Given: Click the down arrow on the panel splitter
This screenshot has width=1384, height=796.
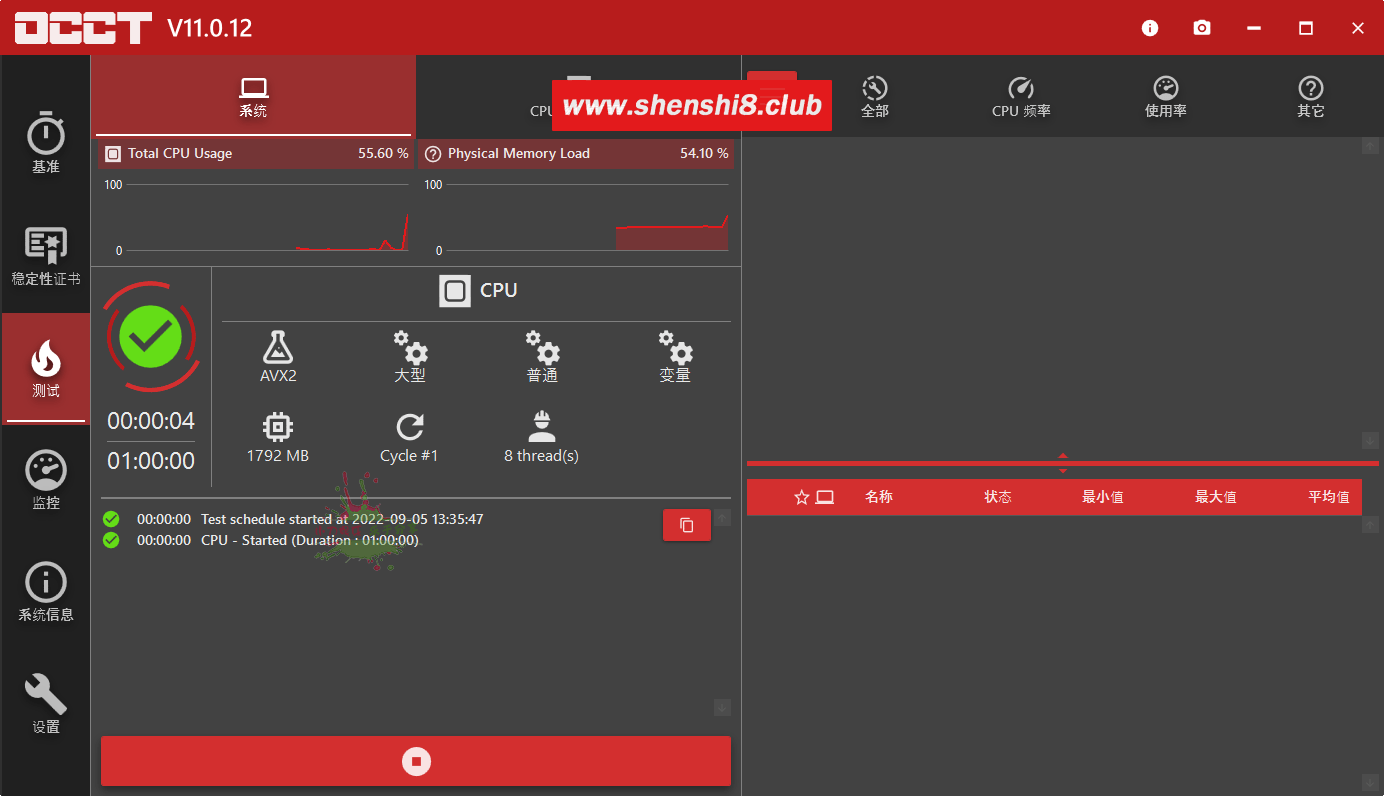Looking at the screenshot, I should click(x=1063, y=471).
